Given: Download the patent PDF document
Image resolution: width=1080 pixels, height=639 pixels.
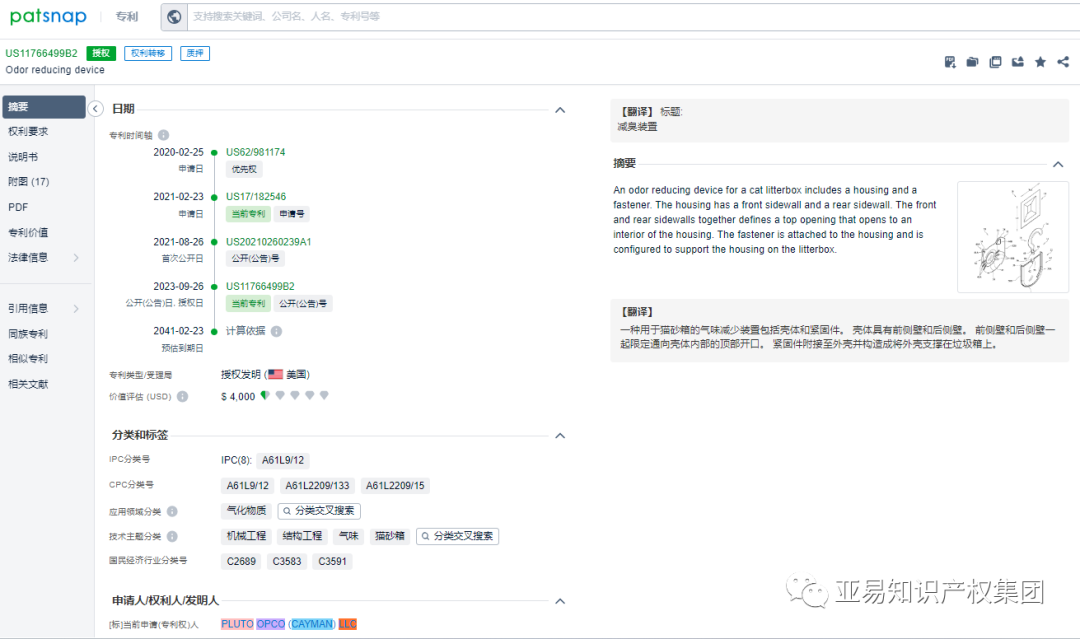Looking at the screenshot, I should [x=950, y=62].
